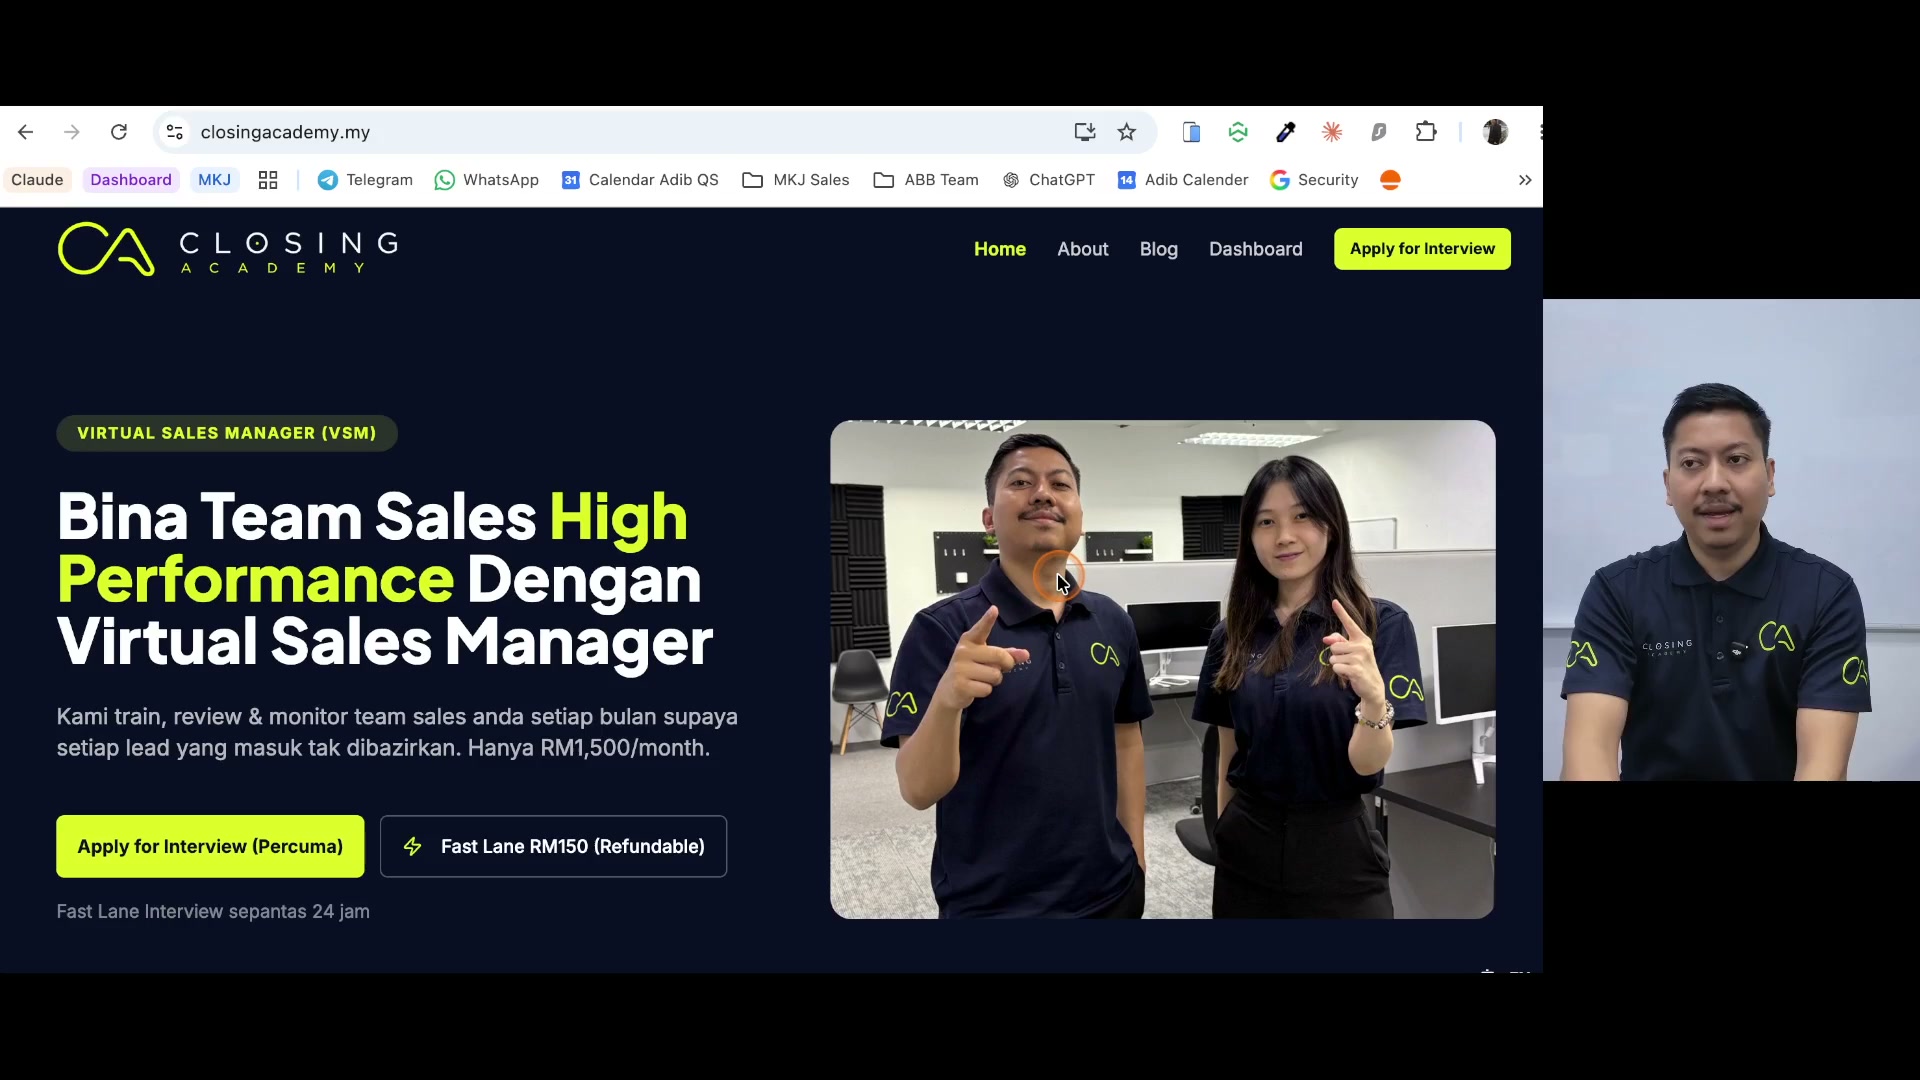Open the Telegram bookmark

click(x=365, y=180)
